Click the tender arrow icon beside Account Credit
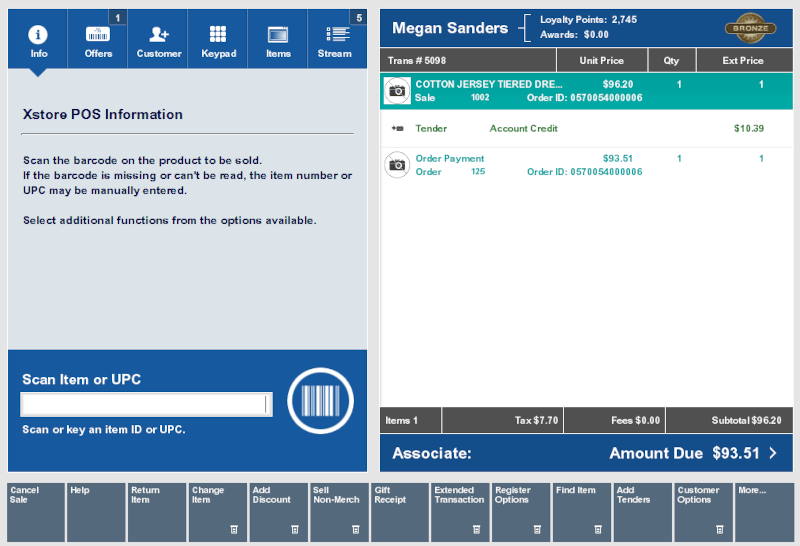The image size is (800, 546). click(397, 129)
